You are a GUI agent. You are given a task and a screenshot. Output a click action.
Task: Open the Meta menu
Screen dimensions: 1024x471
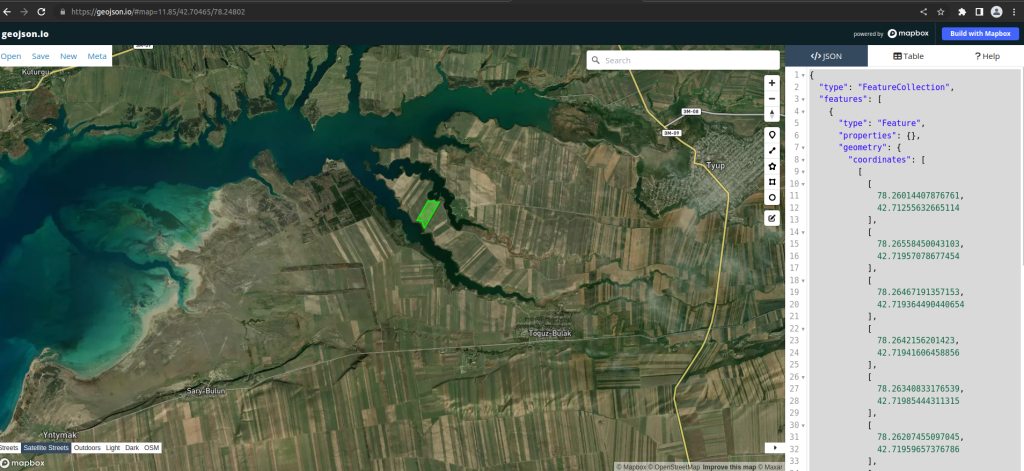[x=97, y=56]
